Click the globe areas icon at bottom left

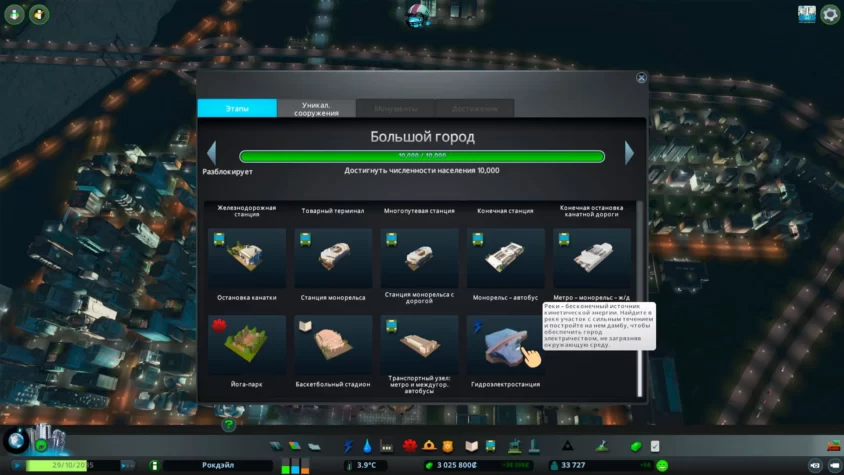coord(16,441)
